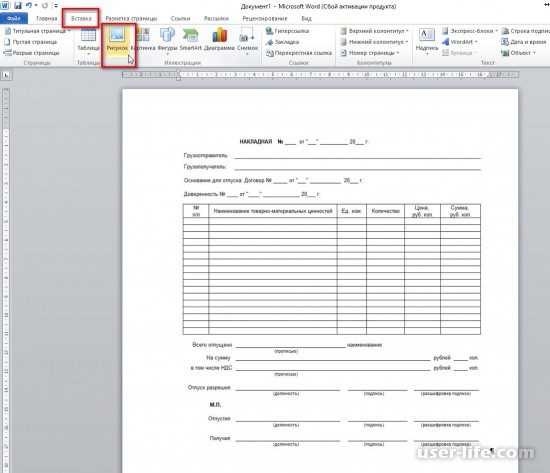Expand the Нижний колонтитул footer dropdown

[375, 42]
